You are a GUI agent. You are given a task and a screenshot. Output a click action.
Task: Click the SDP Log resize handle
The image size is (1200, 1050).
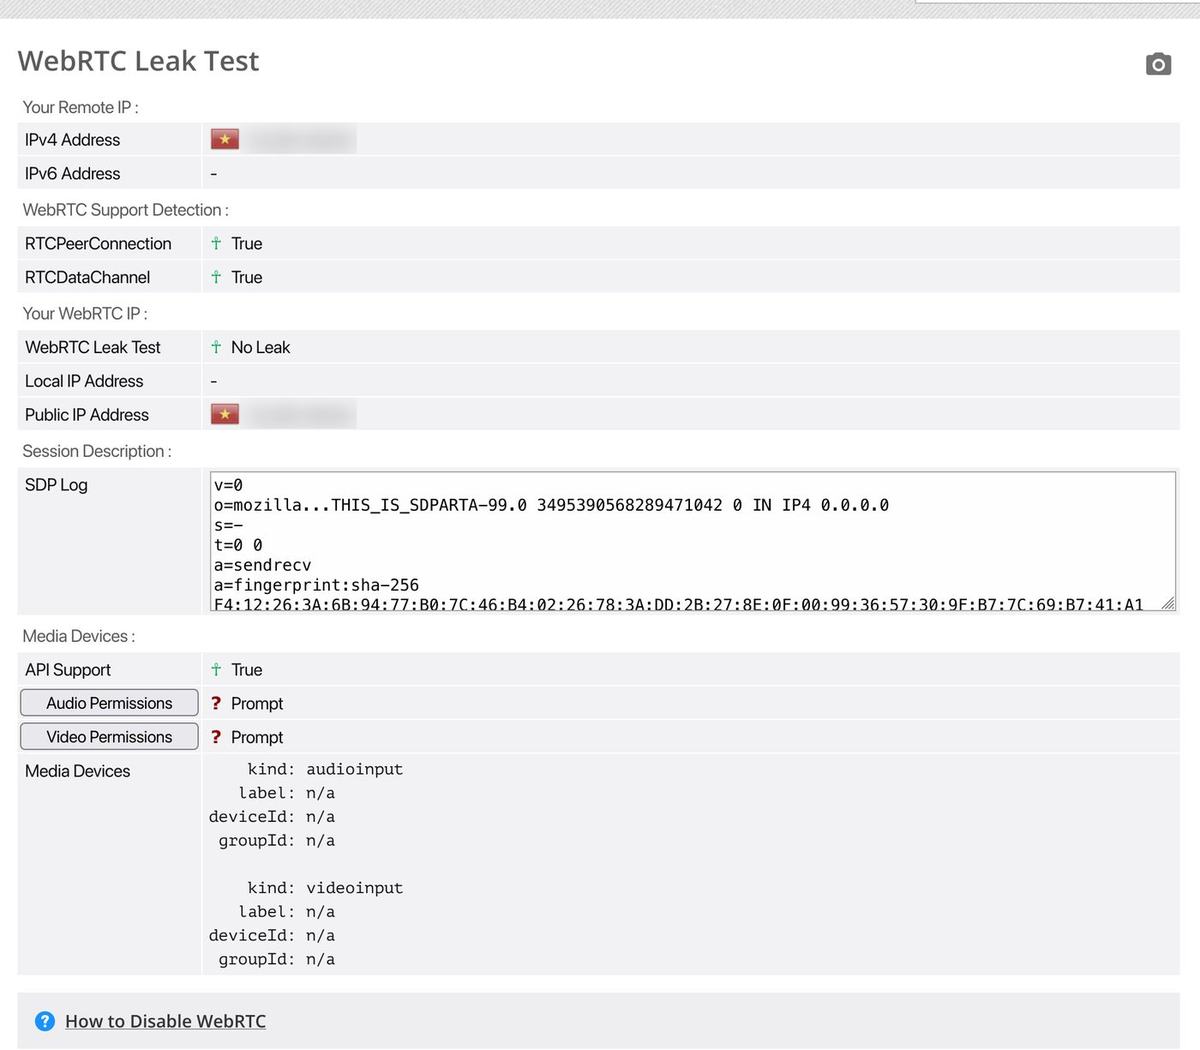[1167, 602]
